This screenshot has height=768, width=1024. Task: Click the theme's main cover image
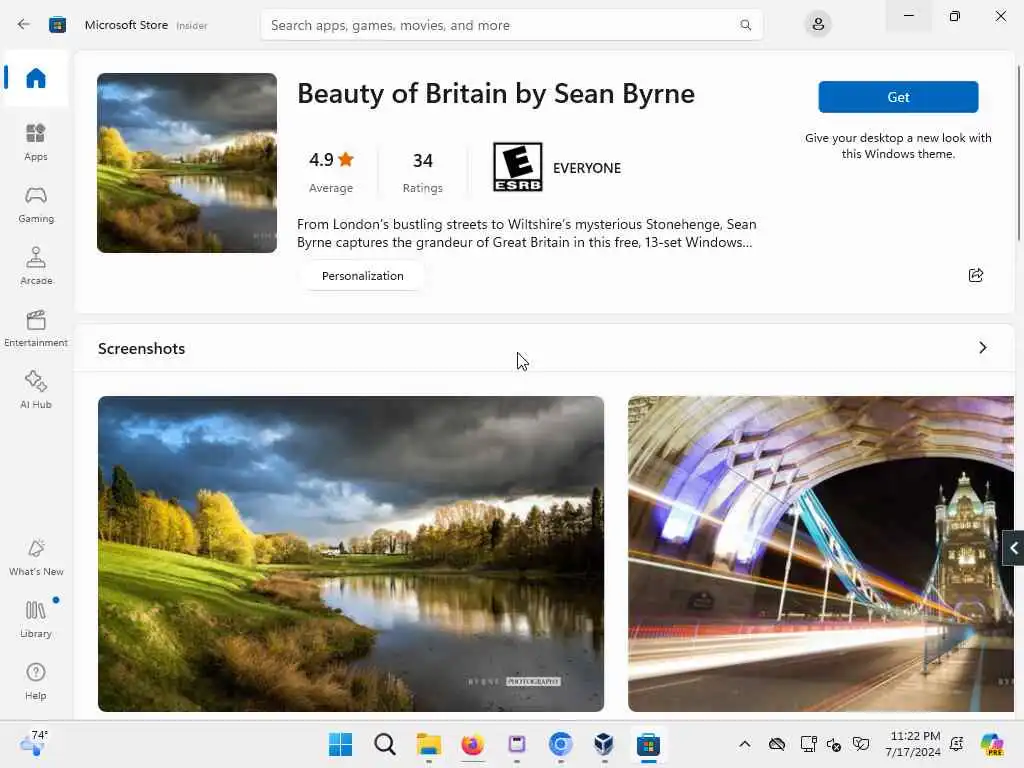[x=187, y=163]
